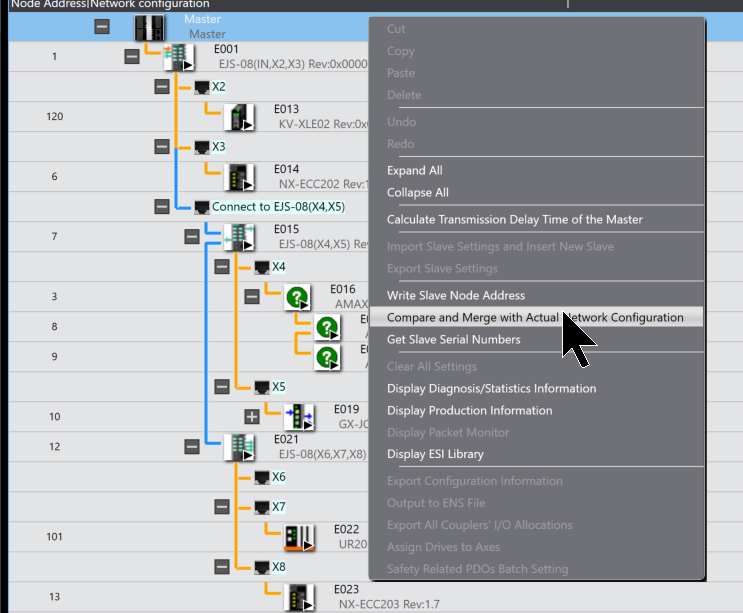Open Display ESI Library from context menu
The image size is (743, 613).
point(435,454)
